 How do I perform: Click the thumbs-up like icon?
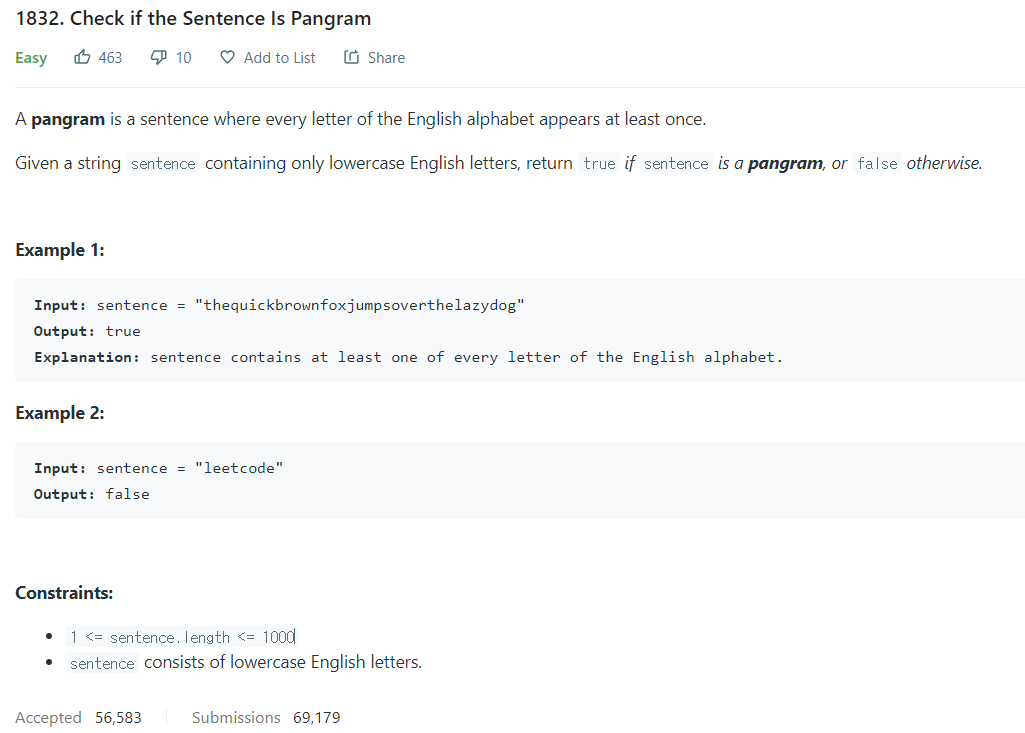pyautogui.click(x=82, y=58)
